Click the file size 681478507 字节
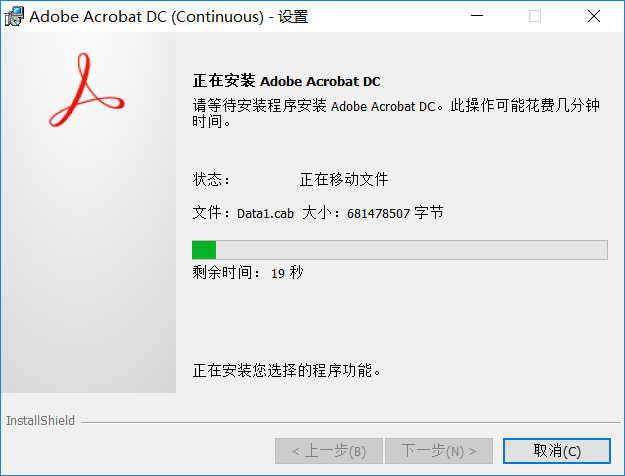Viewport: 625px width, 476px height. [395, 213]
